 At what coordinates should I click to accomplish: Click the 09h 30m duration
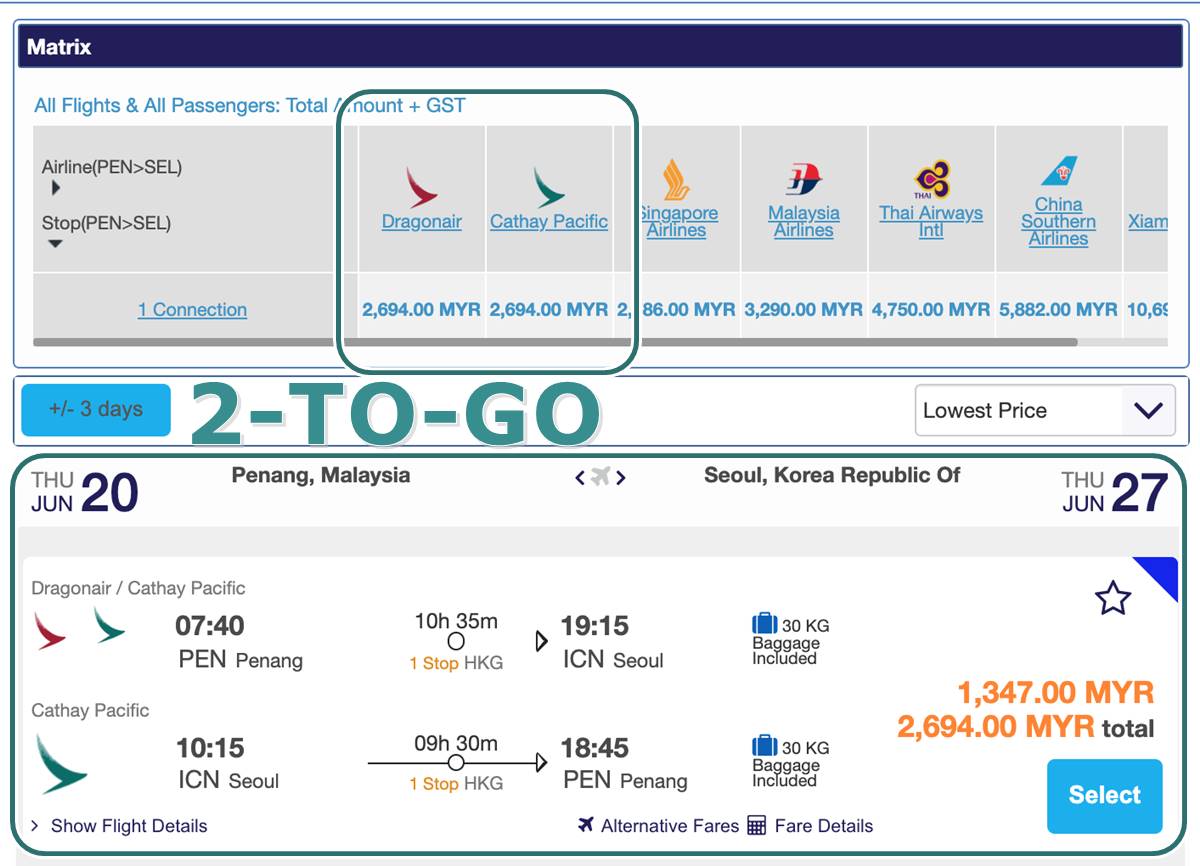456,743
